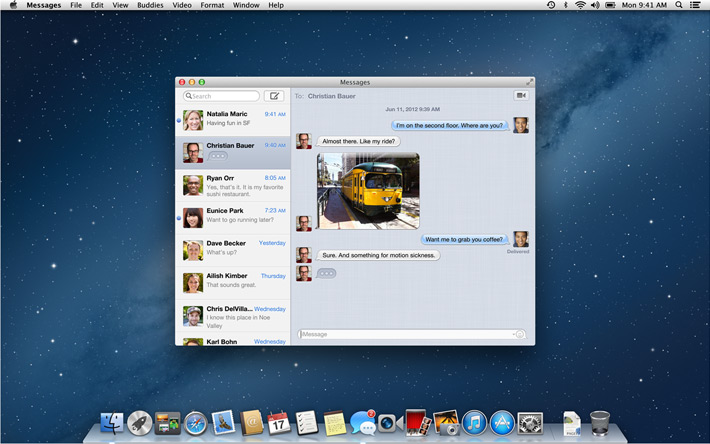Open the emoji smiley picker

point(520,334)
